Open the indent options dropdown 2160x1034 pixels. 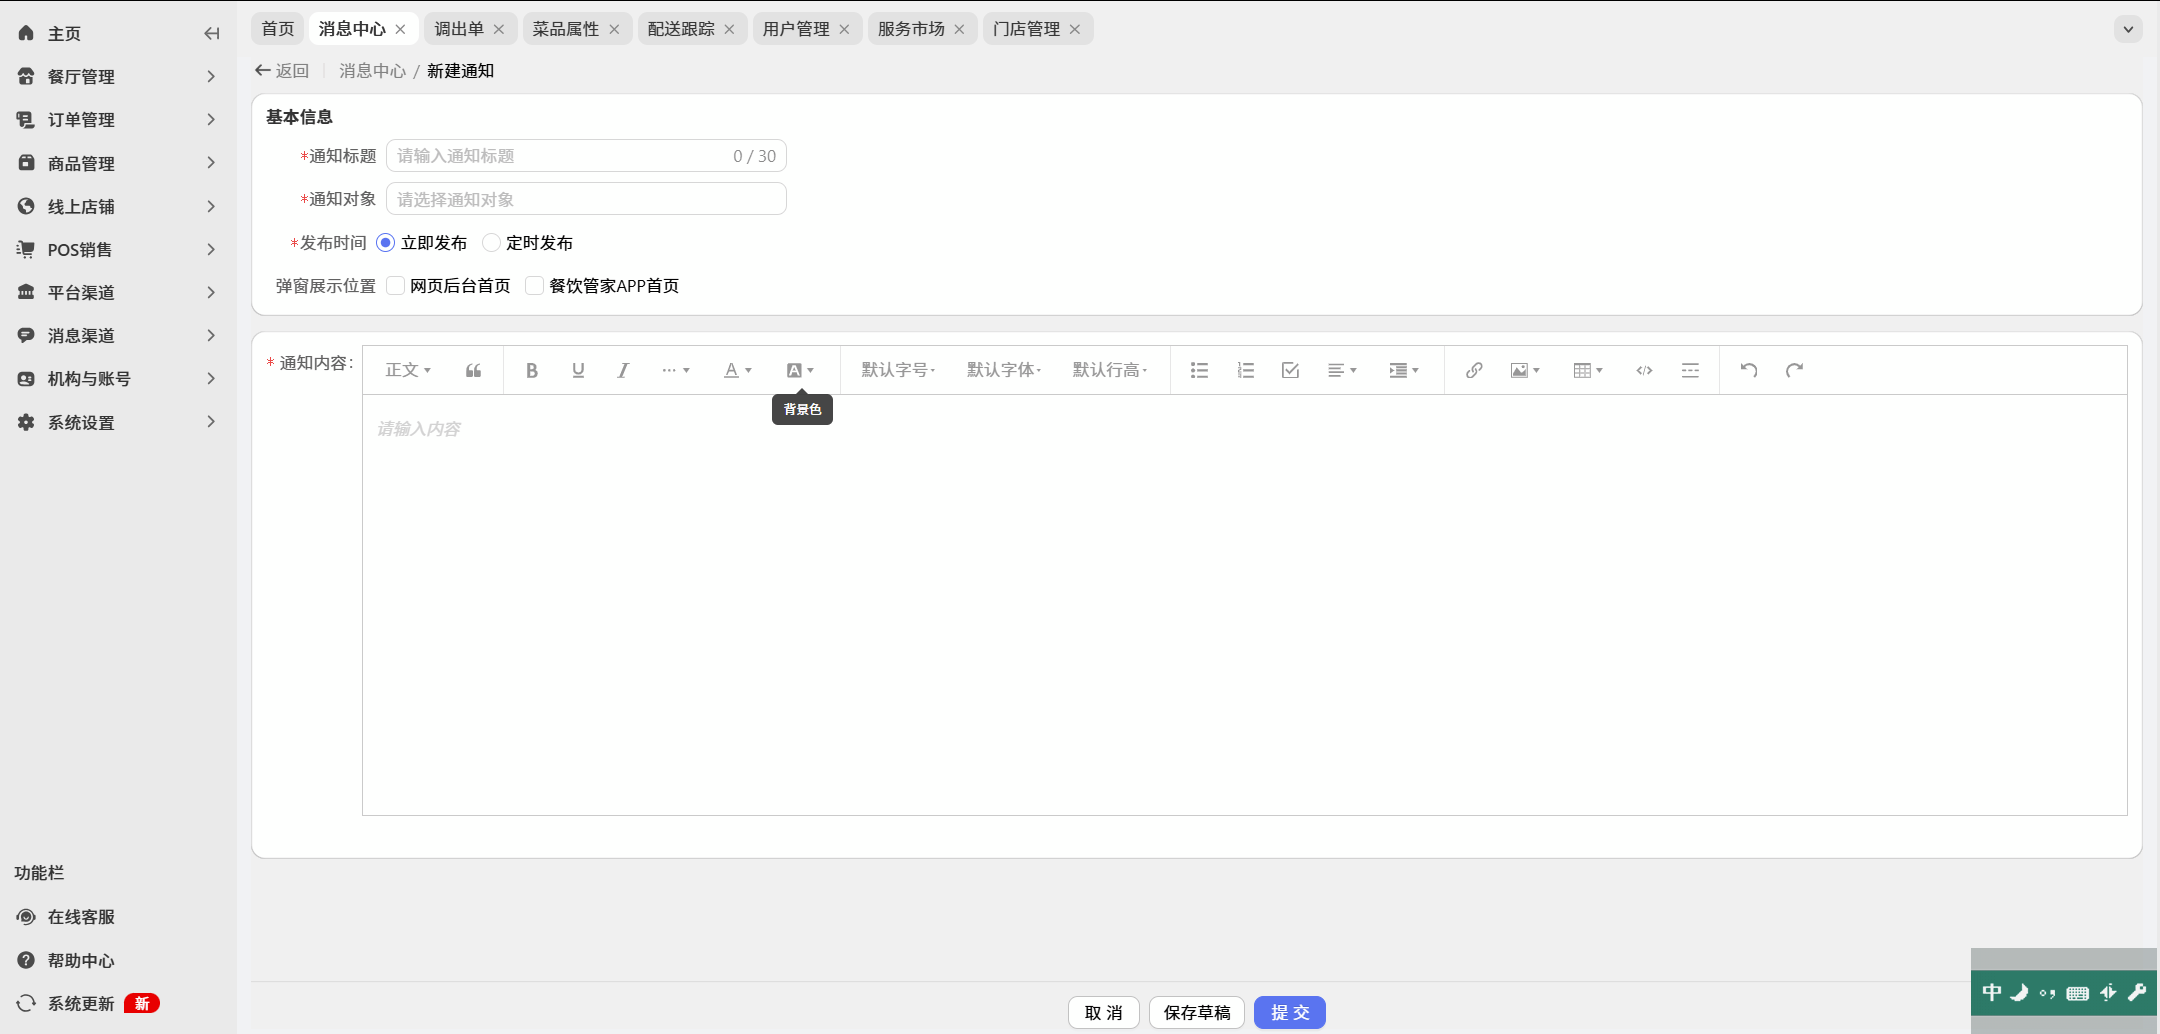tap(1404, 370)
